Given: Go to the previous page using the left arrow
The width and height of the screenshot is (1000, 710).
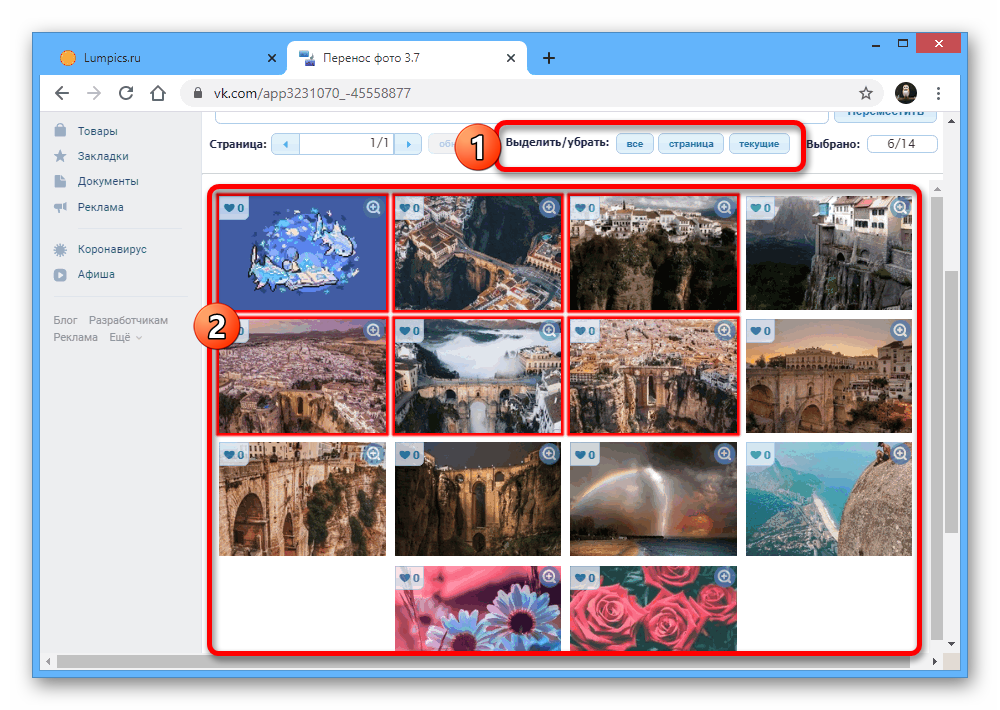Looking at the screenshot, I should (x=285, y=144).
